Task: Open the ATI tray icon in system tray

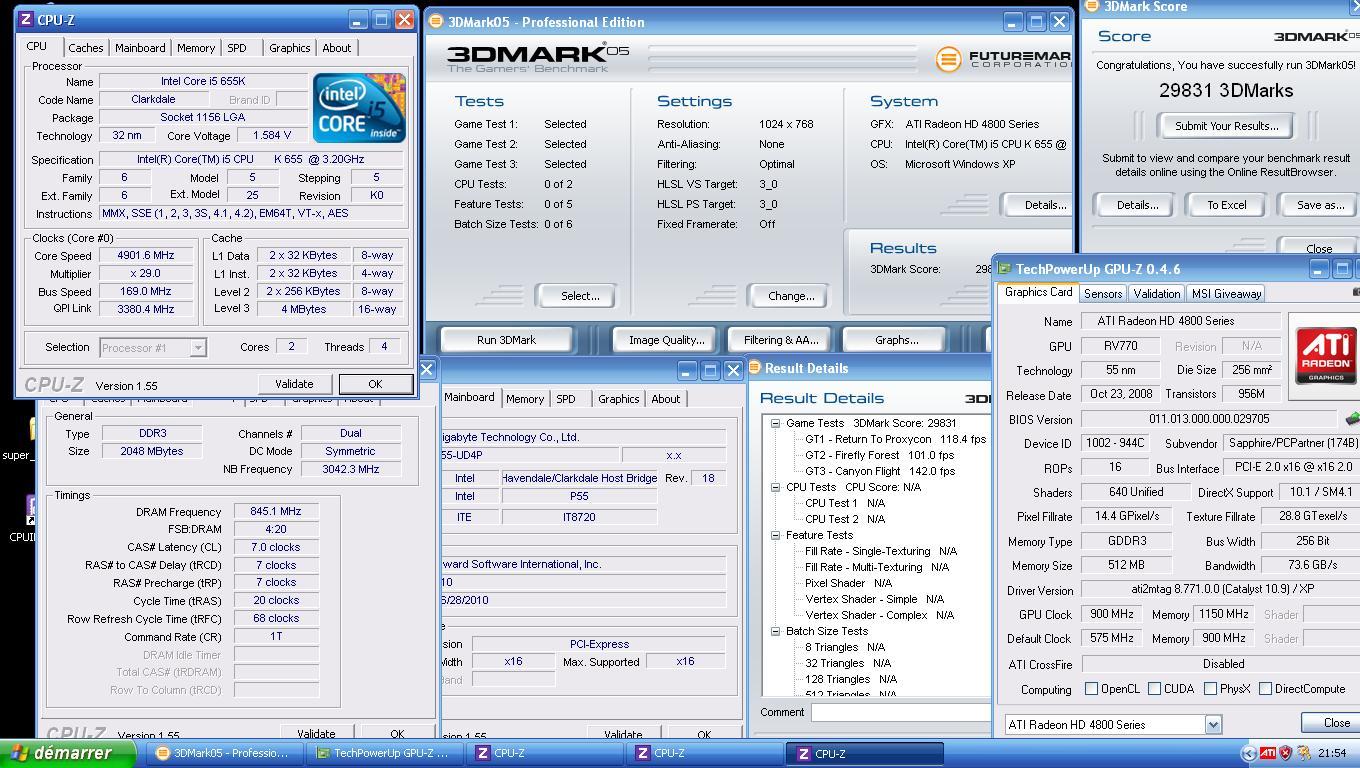Action: point(1267,753)
